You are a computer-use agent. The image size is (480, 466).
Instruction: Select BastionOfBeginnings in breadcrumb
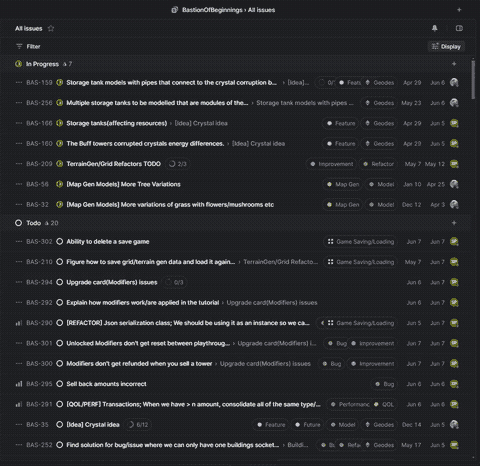(x=212, y=10)
